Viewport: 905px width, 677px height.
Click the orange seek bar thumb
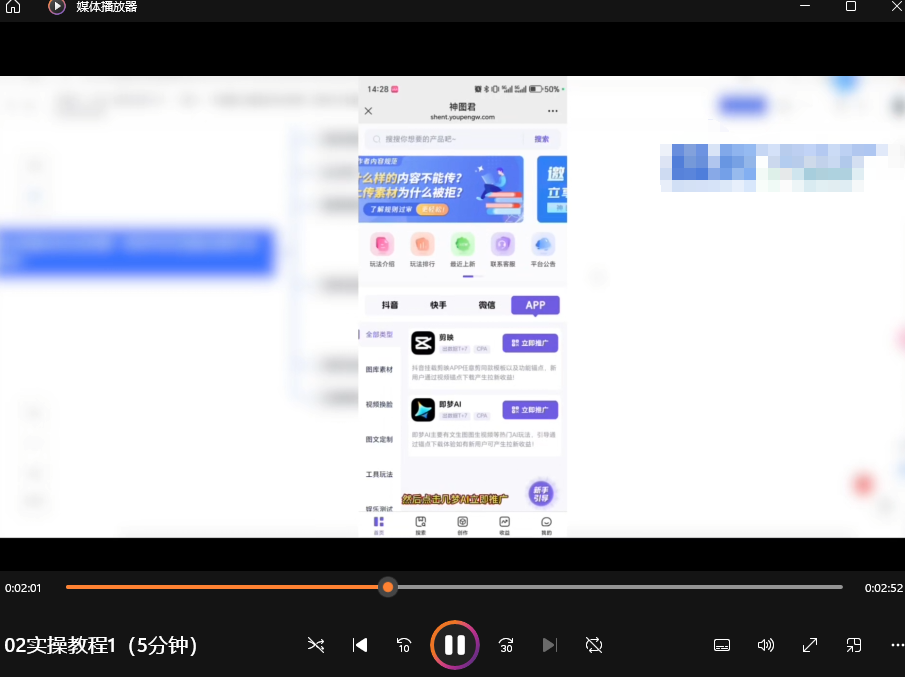coord(388,587)
